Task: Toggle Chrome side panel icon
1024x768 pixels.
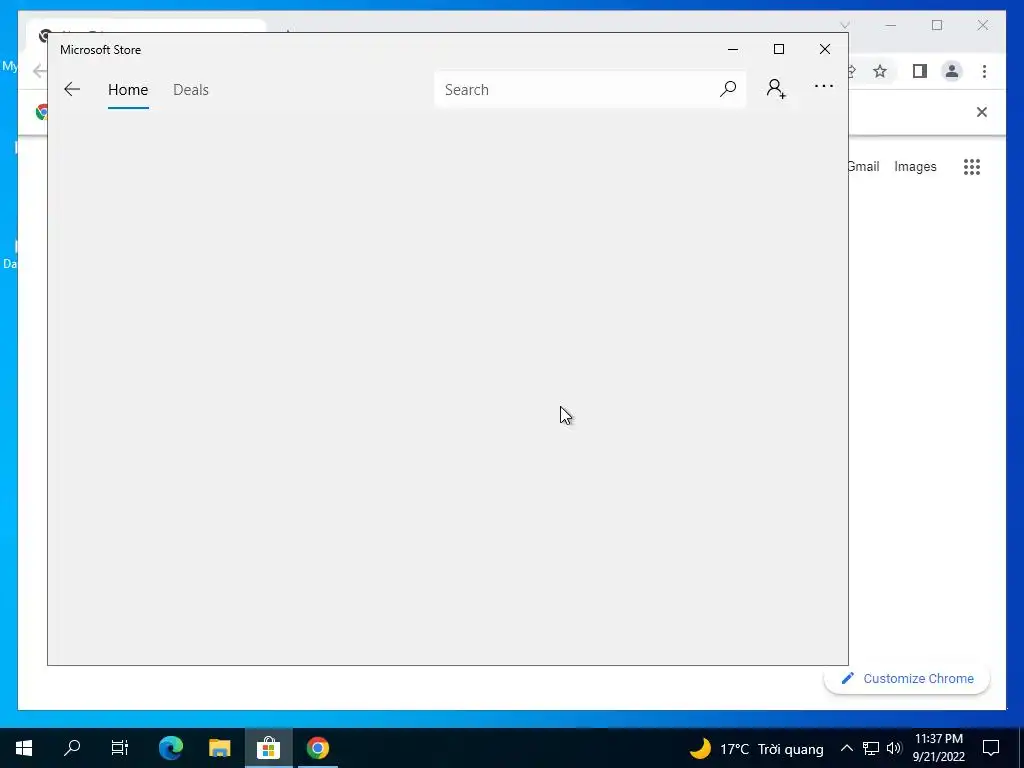Action: 920,71
